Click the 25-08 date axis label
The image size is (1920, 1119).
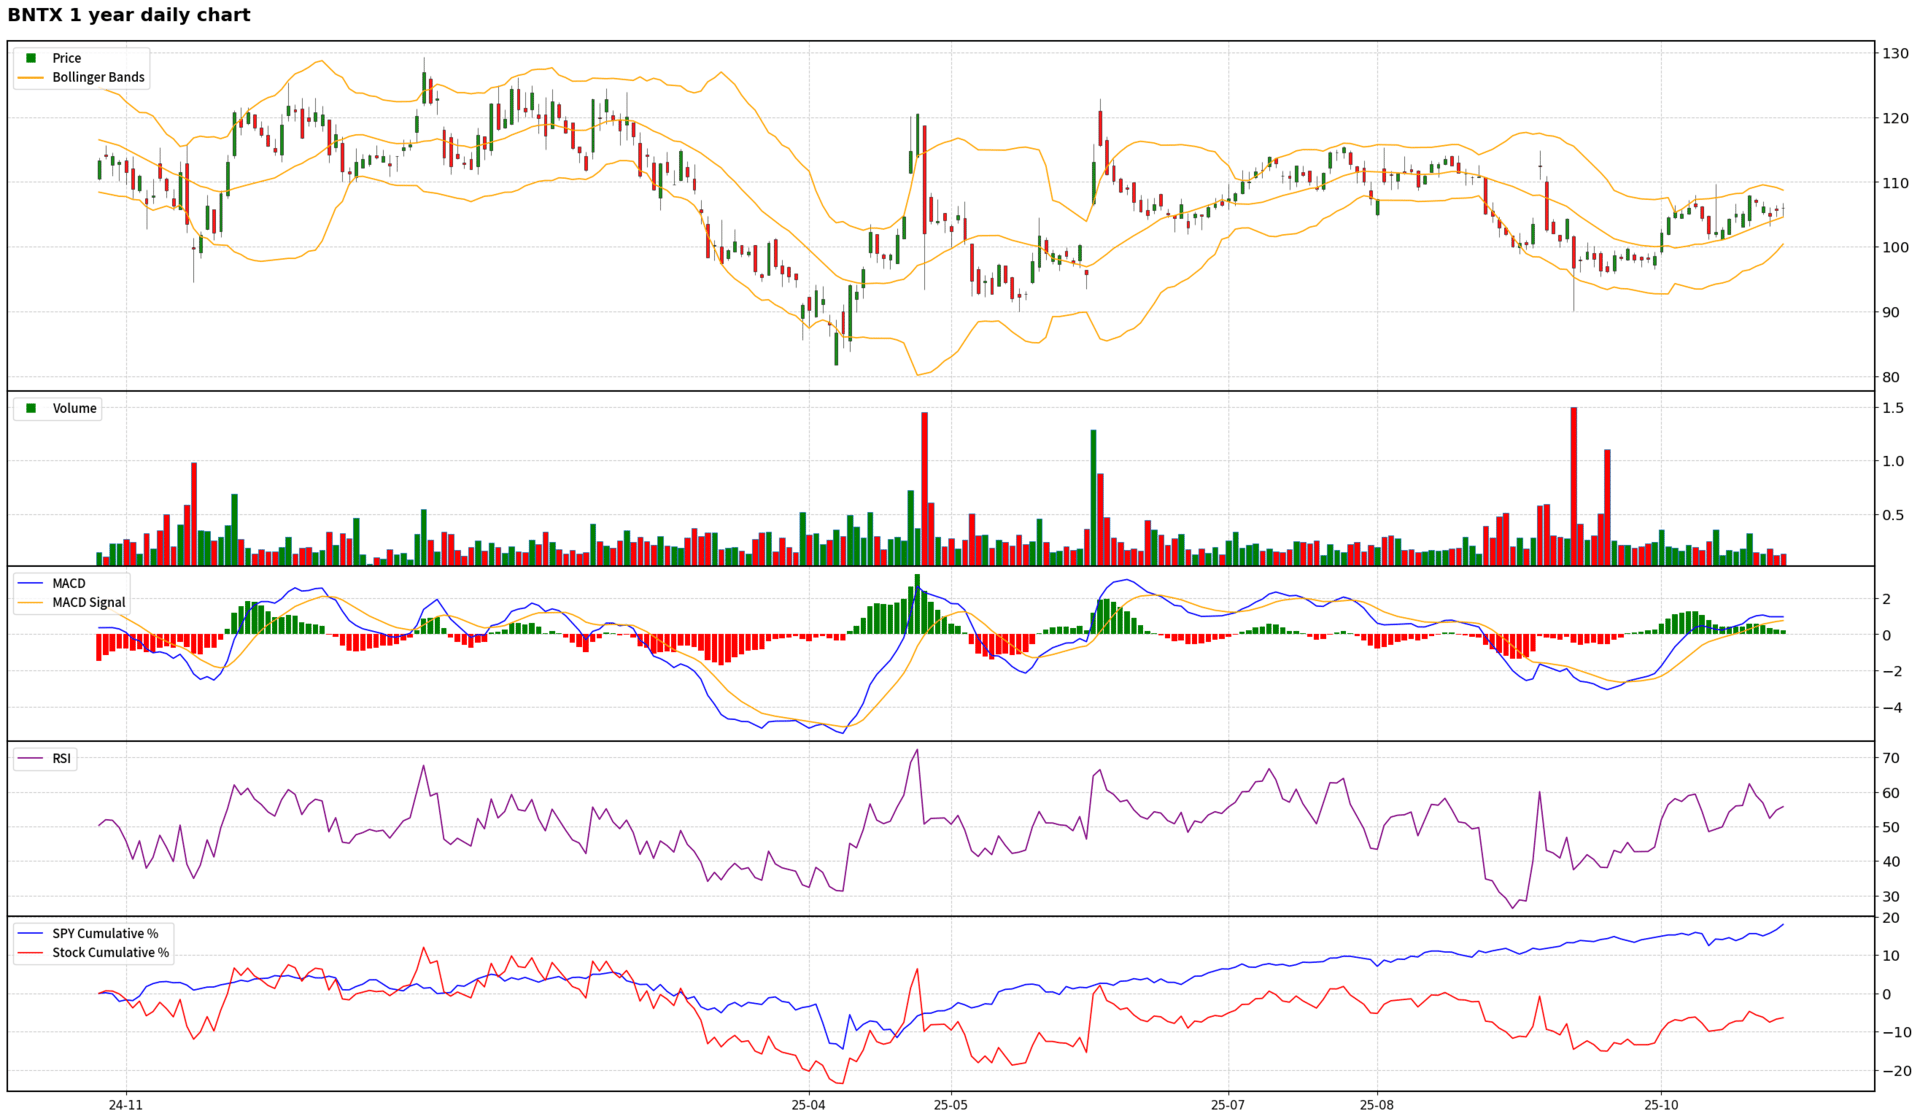[1376, 1105]
